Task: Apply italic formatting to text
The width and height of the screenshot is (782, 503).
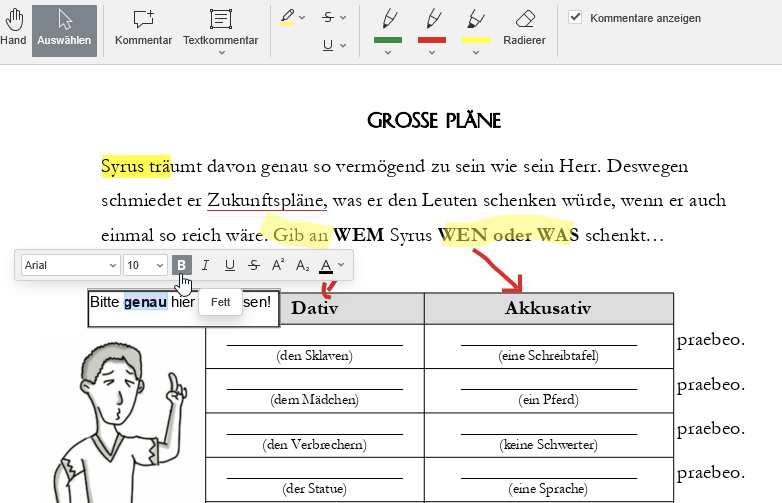Action: [206, 265]
